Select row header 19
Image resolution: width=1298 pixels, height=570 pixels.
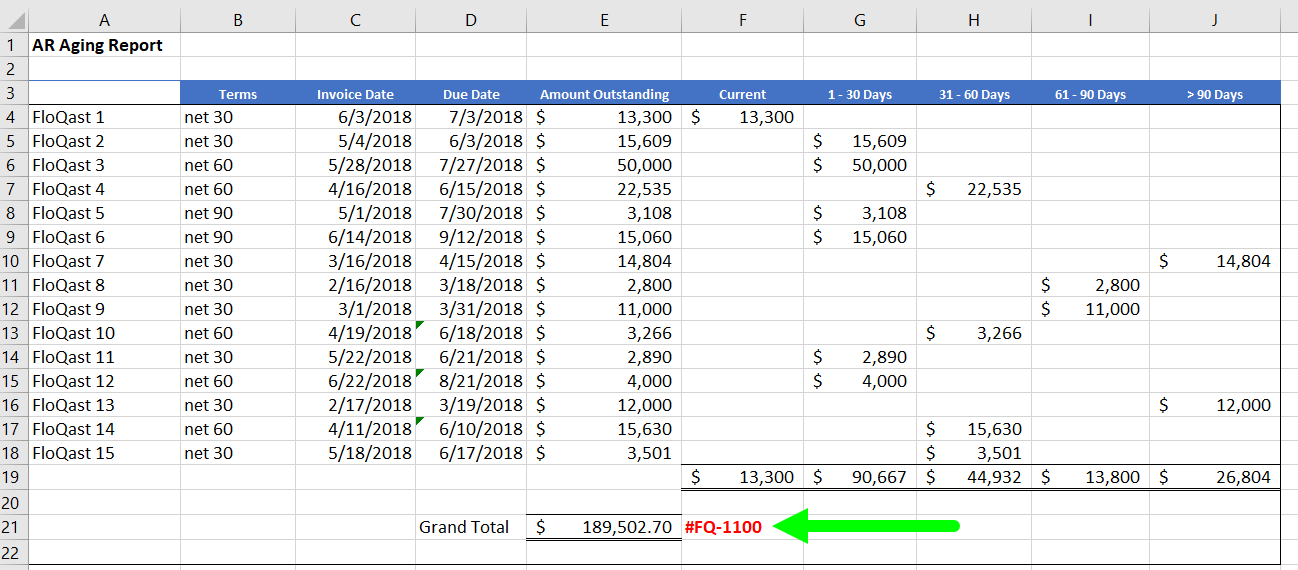14,477
